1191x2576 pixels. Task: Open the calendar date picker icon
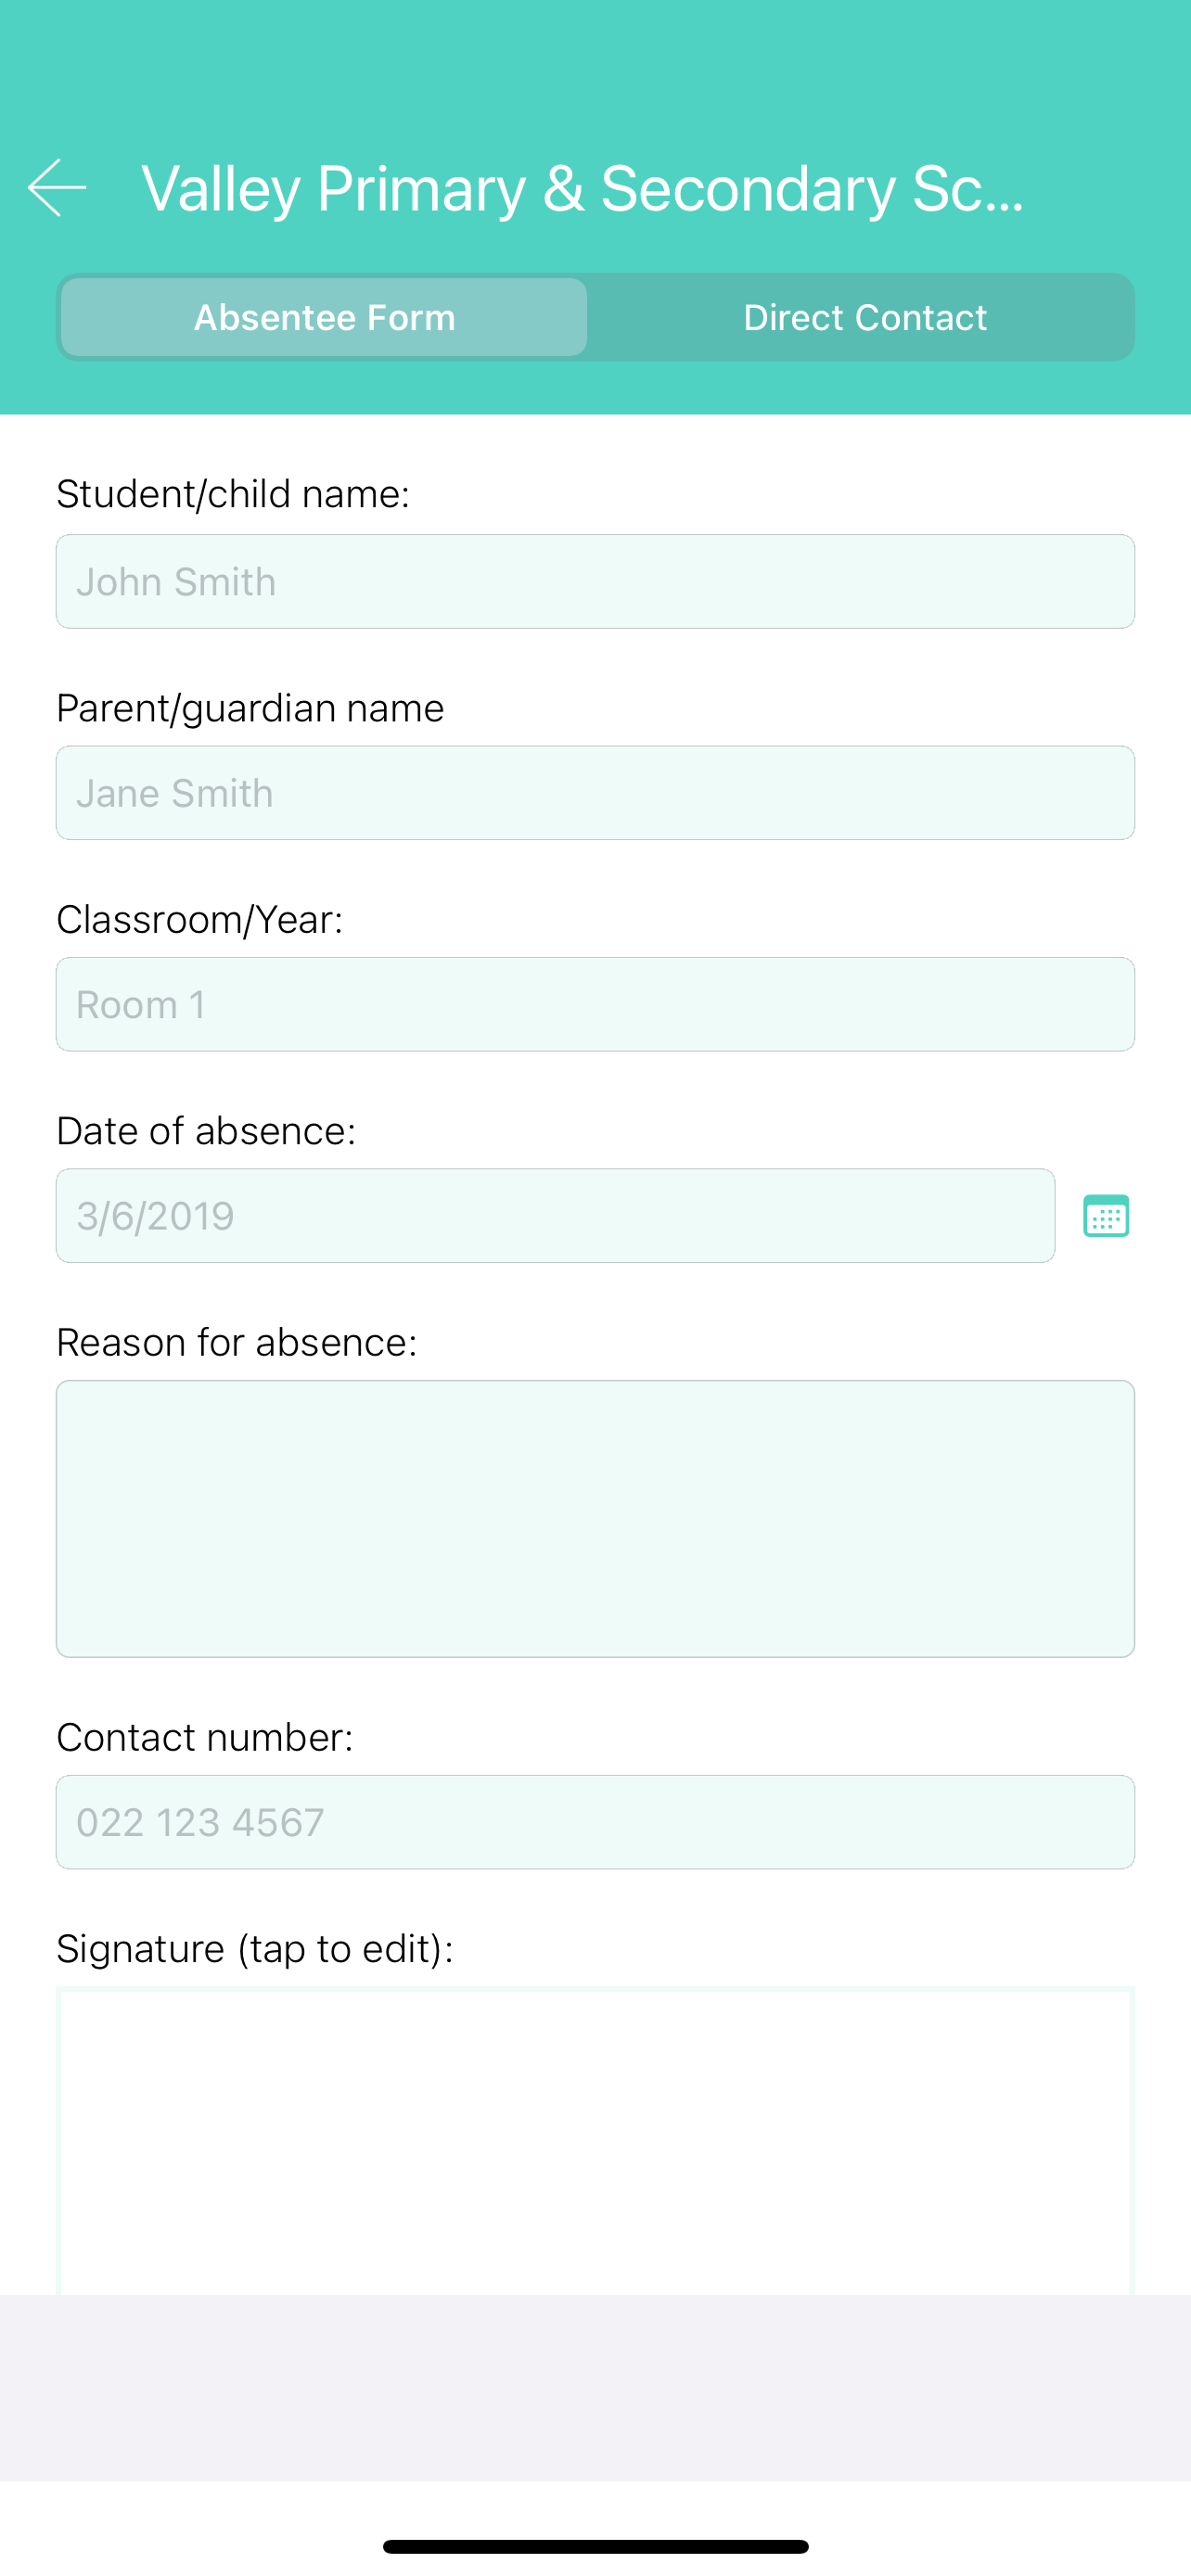pyautogui.click(x=1106, y=1216)
